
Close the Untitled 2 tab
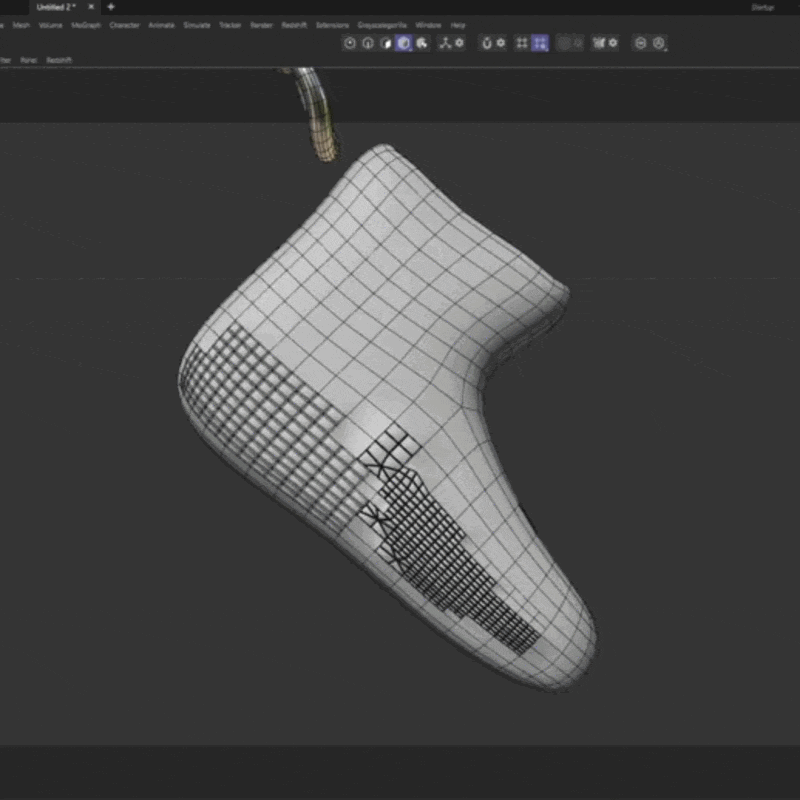[92, 7]
